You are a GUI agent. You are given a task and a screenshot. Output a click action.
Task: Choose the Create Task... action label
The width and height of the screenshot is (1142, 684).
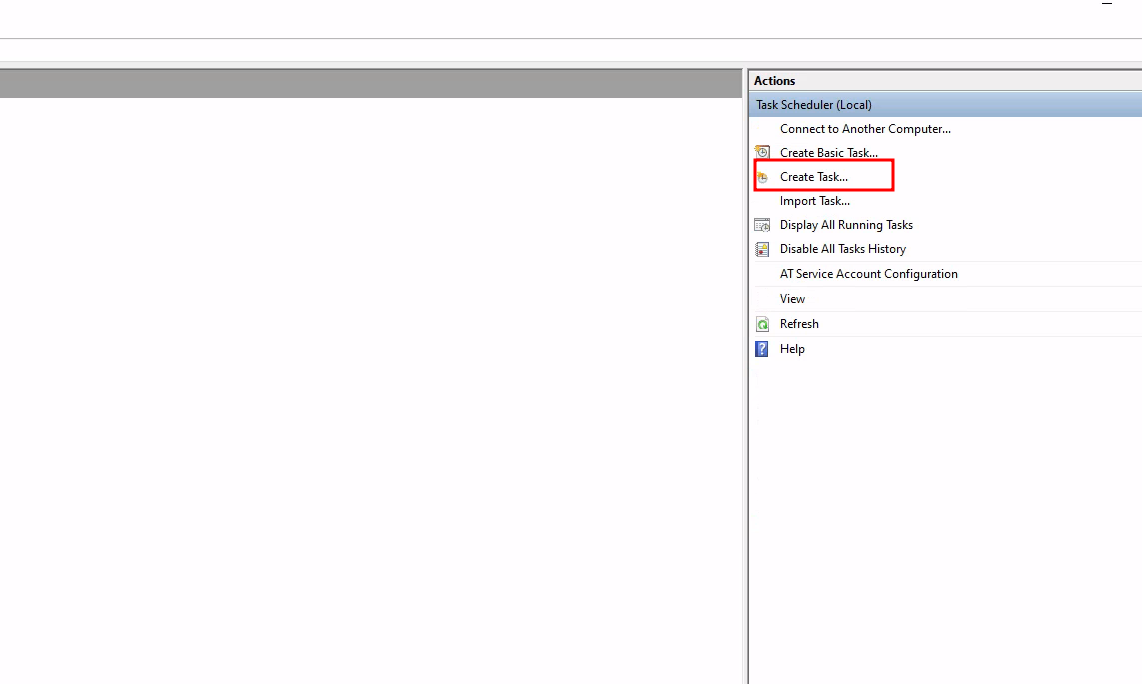pyautogui.click(x=813, y=177)
